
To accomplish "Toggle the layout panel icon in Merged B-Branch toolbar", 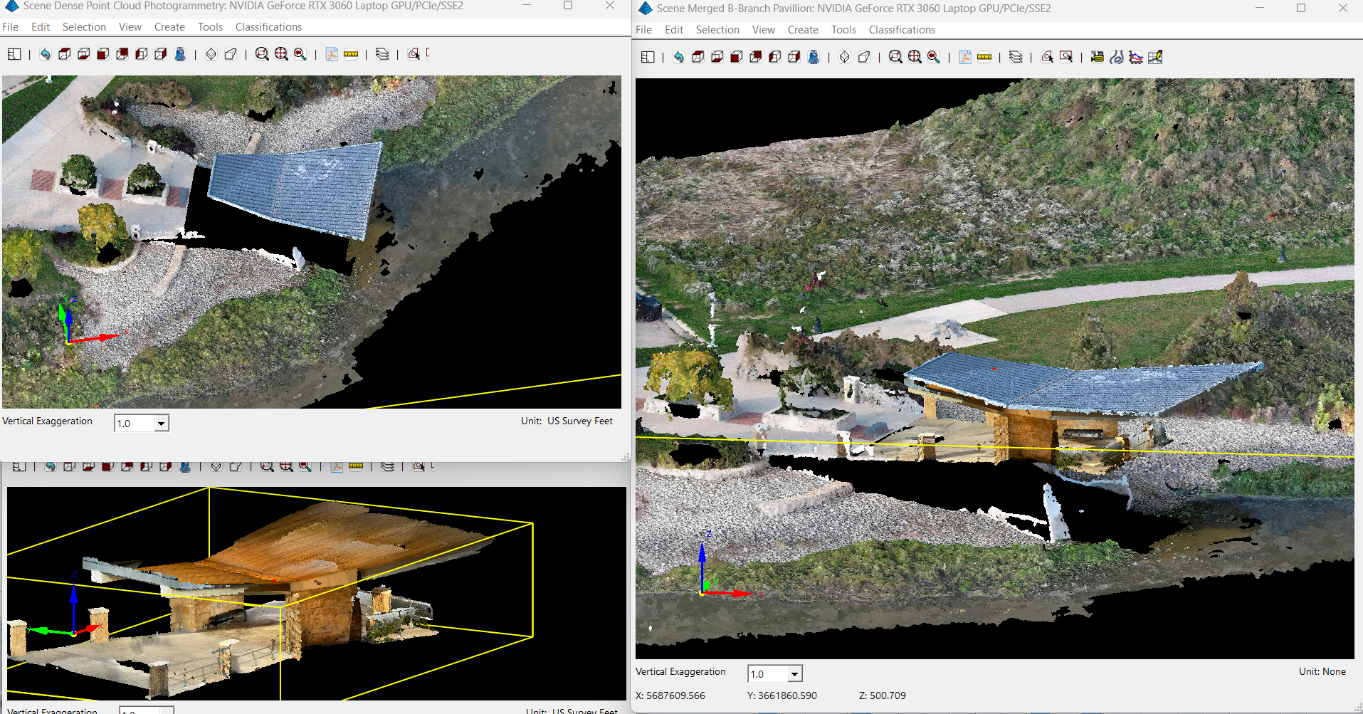I will pyautogui.click(x=648, y=57).
